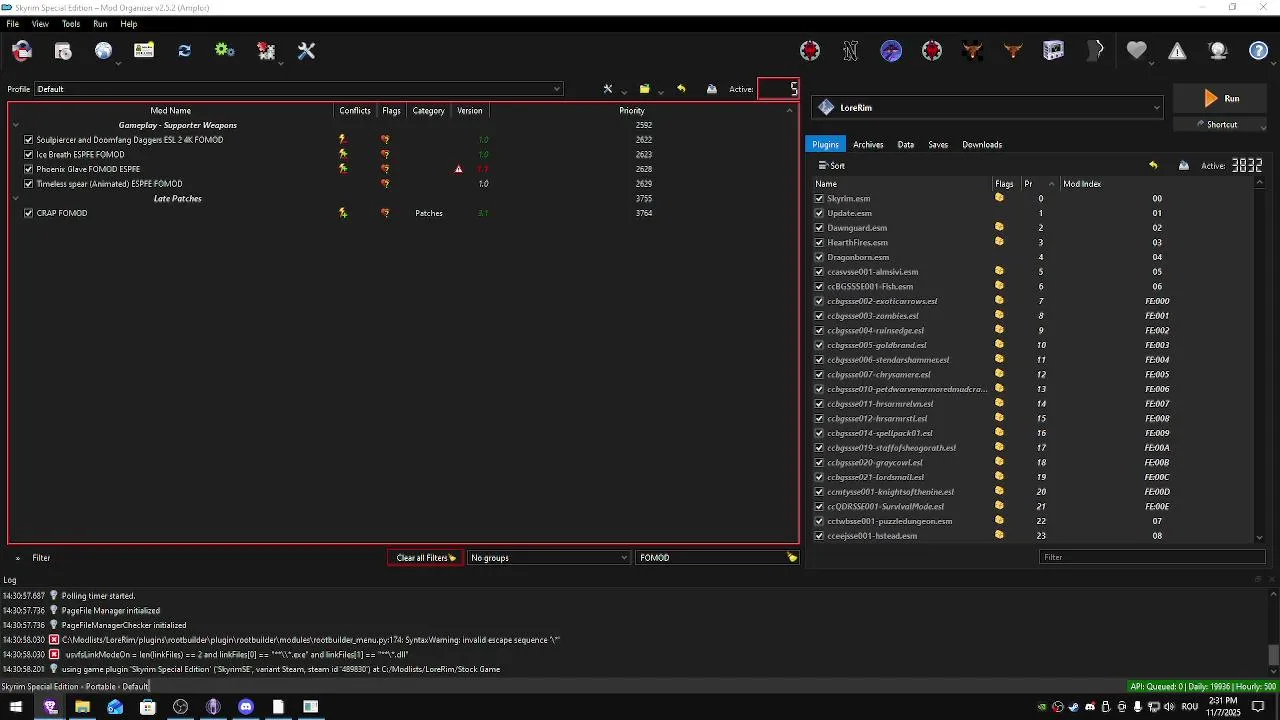Viewport: 1280px width, 720px height.
Task: Click mod list tools wrench icon
Action: pos(608,89)
